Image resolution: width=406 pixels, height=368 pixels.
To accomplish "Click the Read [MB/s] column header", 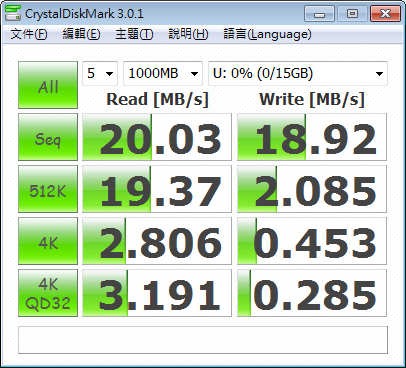I will [x=157, y=99].
